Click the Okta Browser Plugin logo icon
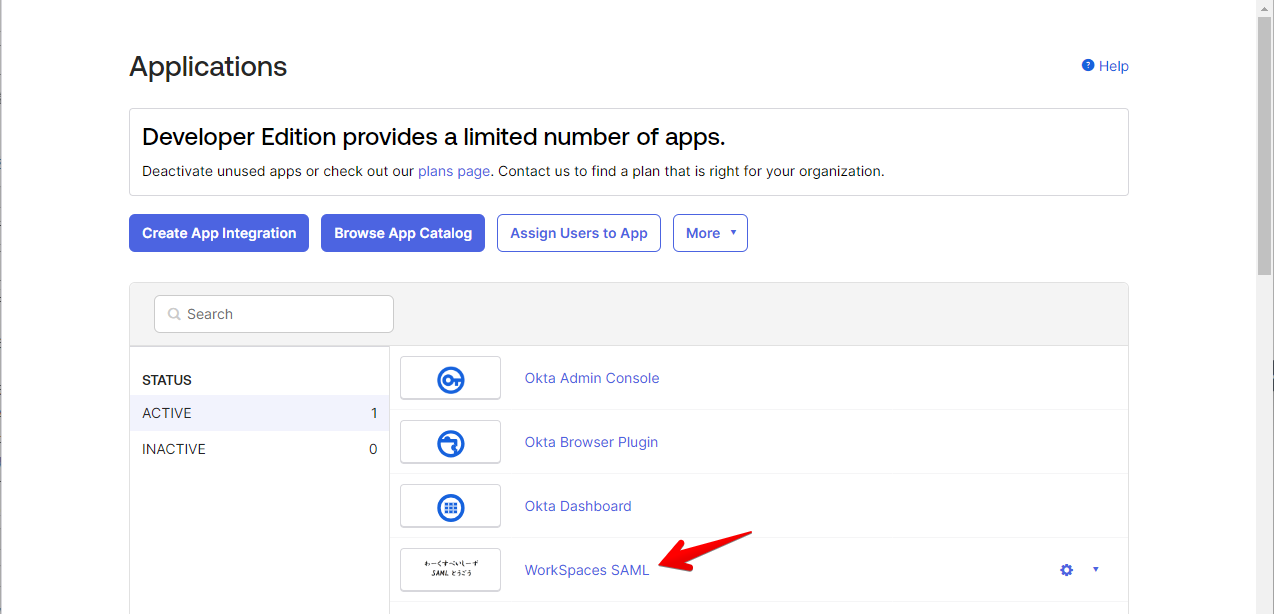Image resolution: width=1274 pixels, height=614 pixels. pyautogui.click(x=450, y=443)
